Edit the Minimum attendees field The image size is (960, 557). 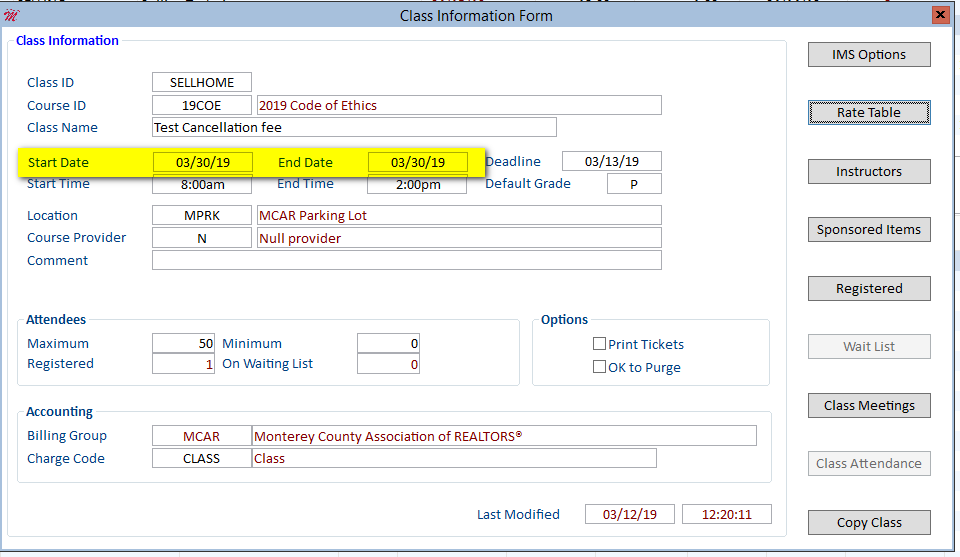point(388,343)
